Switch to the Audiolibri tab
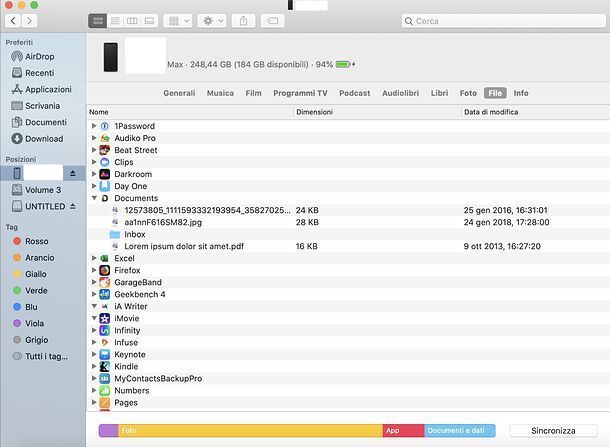Viewport: 610px width, 447px height. click(400, 93)
